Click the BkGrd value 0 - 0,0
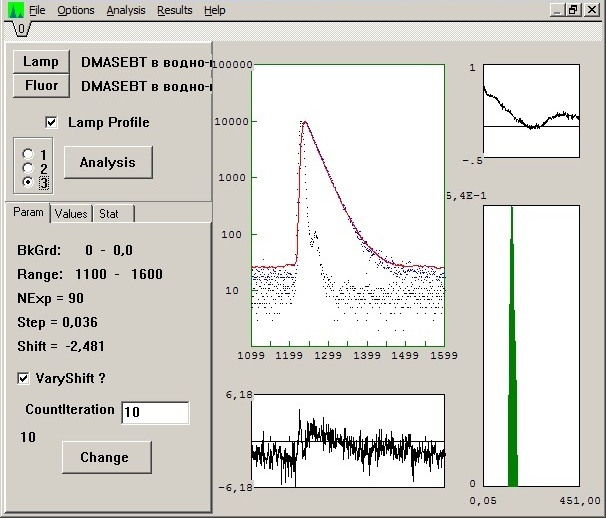This screenshot has height=518, width=606. click(x=109, y=250)
